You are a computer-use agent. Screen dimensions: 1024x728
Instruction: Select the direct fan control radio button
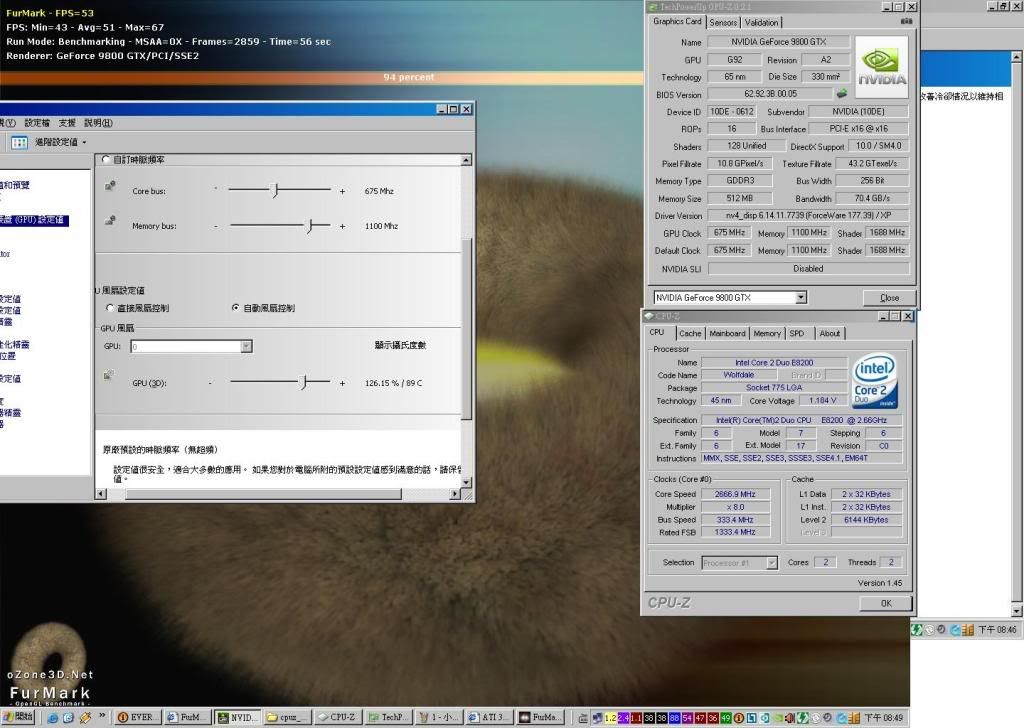pyautogui.click(x=110, y=308)
